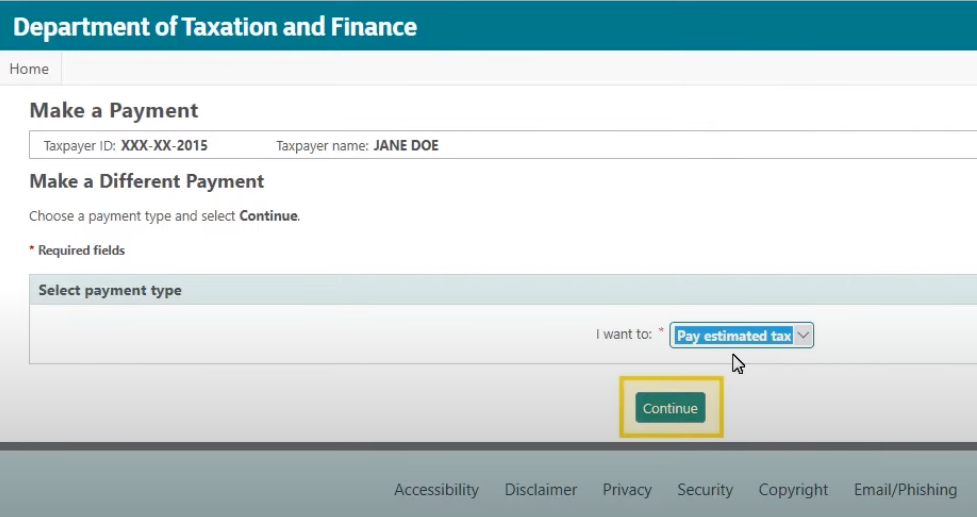This screenshot has height=517, width=977.
Task: Click the 'Required fields' note
Action: pos(77,250)
